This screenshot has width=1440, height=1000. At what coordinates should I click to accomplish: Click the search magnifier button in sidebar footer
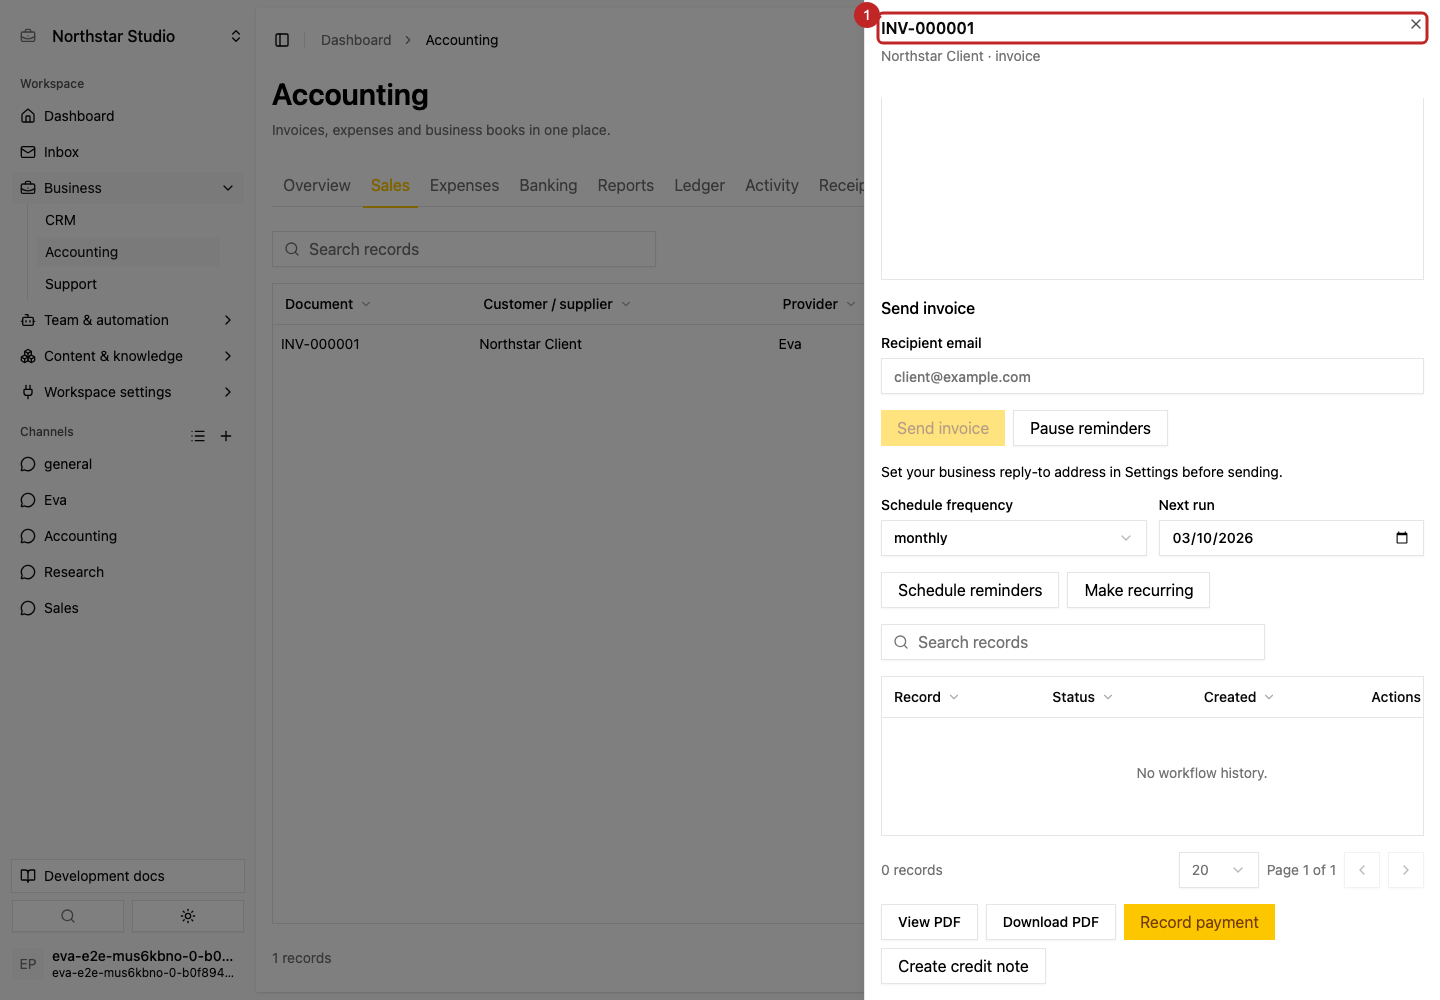[x=68, y=916]
